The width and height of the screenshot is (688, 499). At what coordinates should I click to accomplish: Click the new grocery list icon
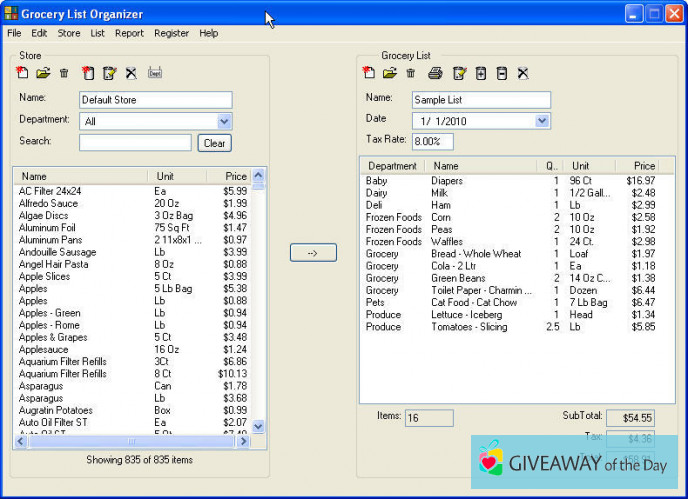[369, 73]
